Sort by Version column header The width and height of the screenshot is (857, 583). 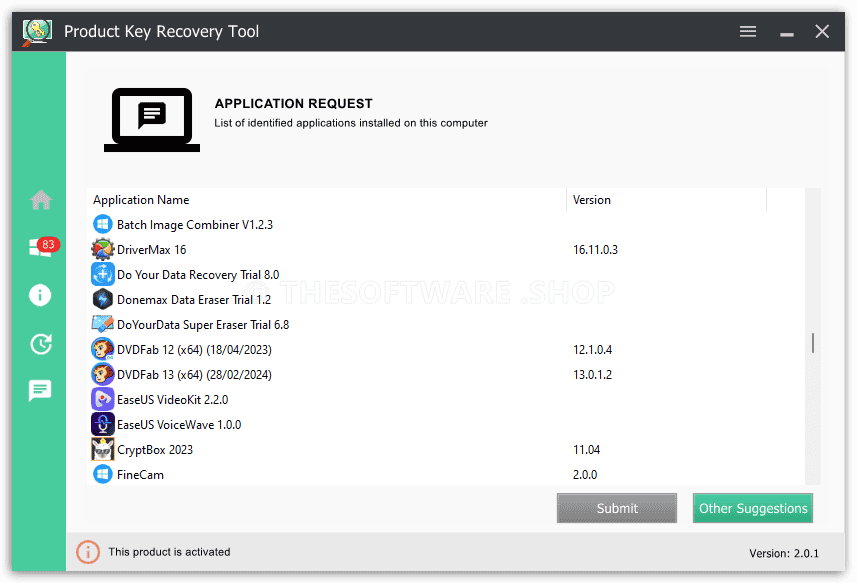(666, 199)
